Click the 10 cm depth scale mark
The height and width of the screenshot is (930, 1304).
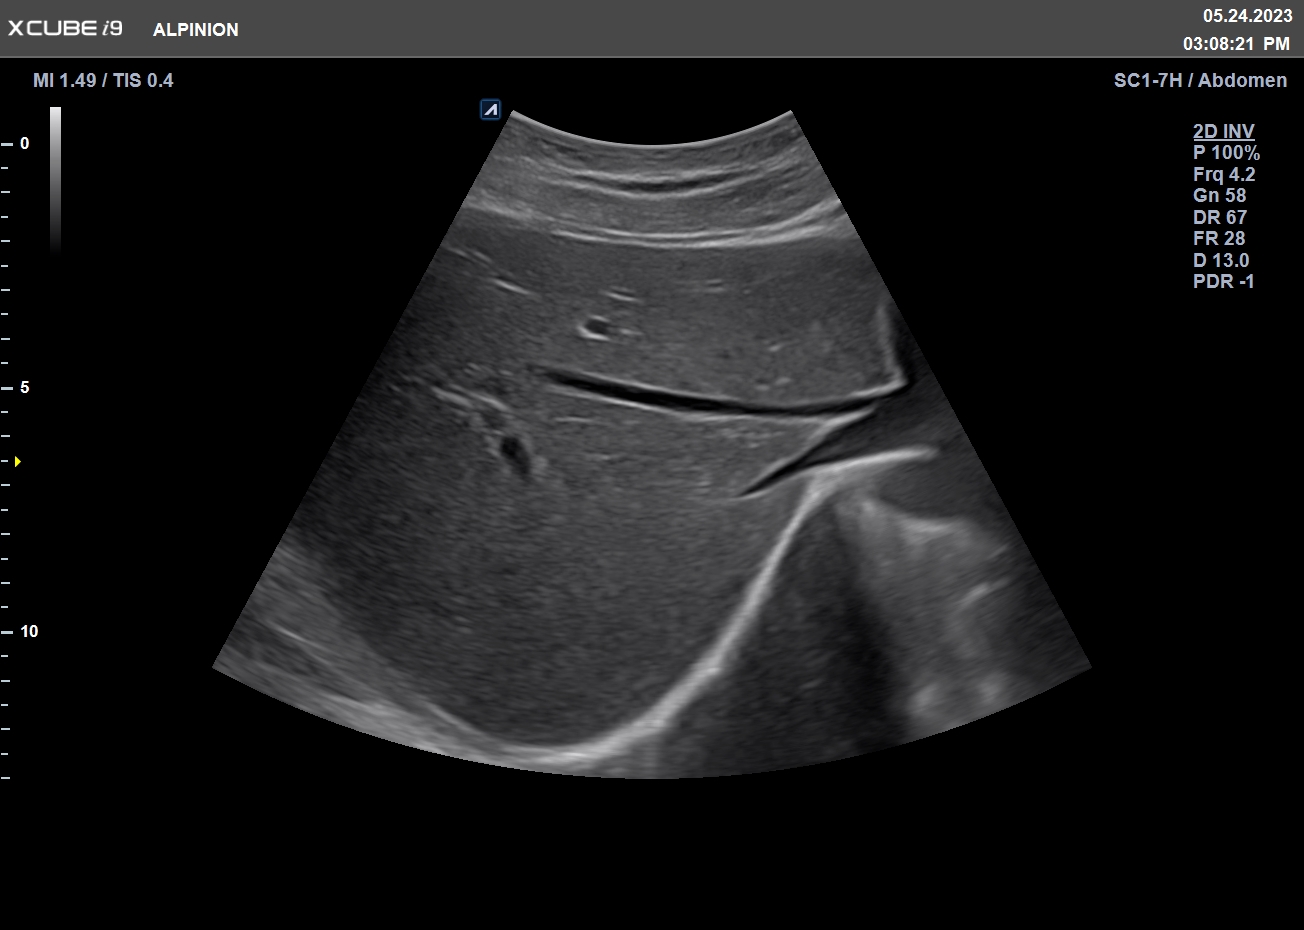pyautogui.click(x=28, y=631)
